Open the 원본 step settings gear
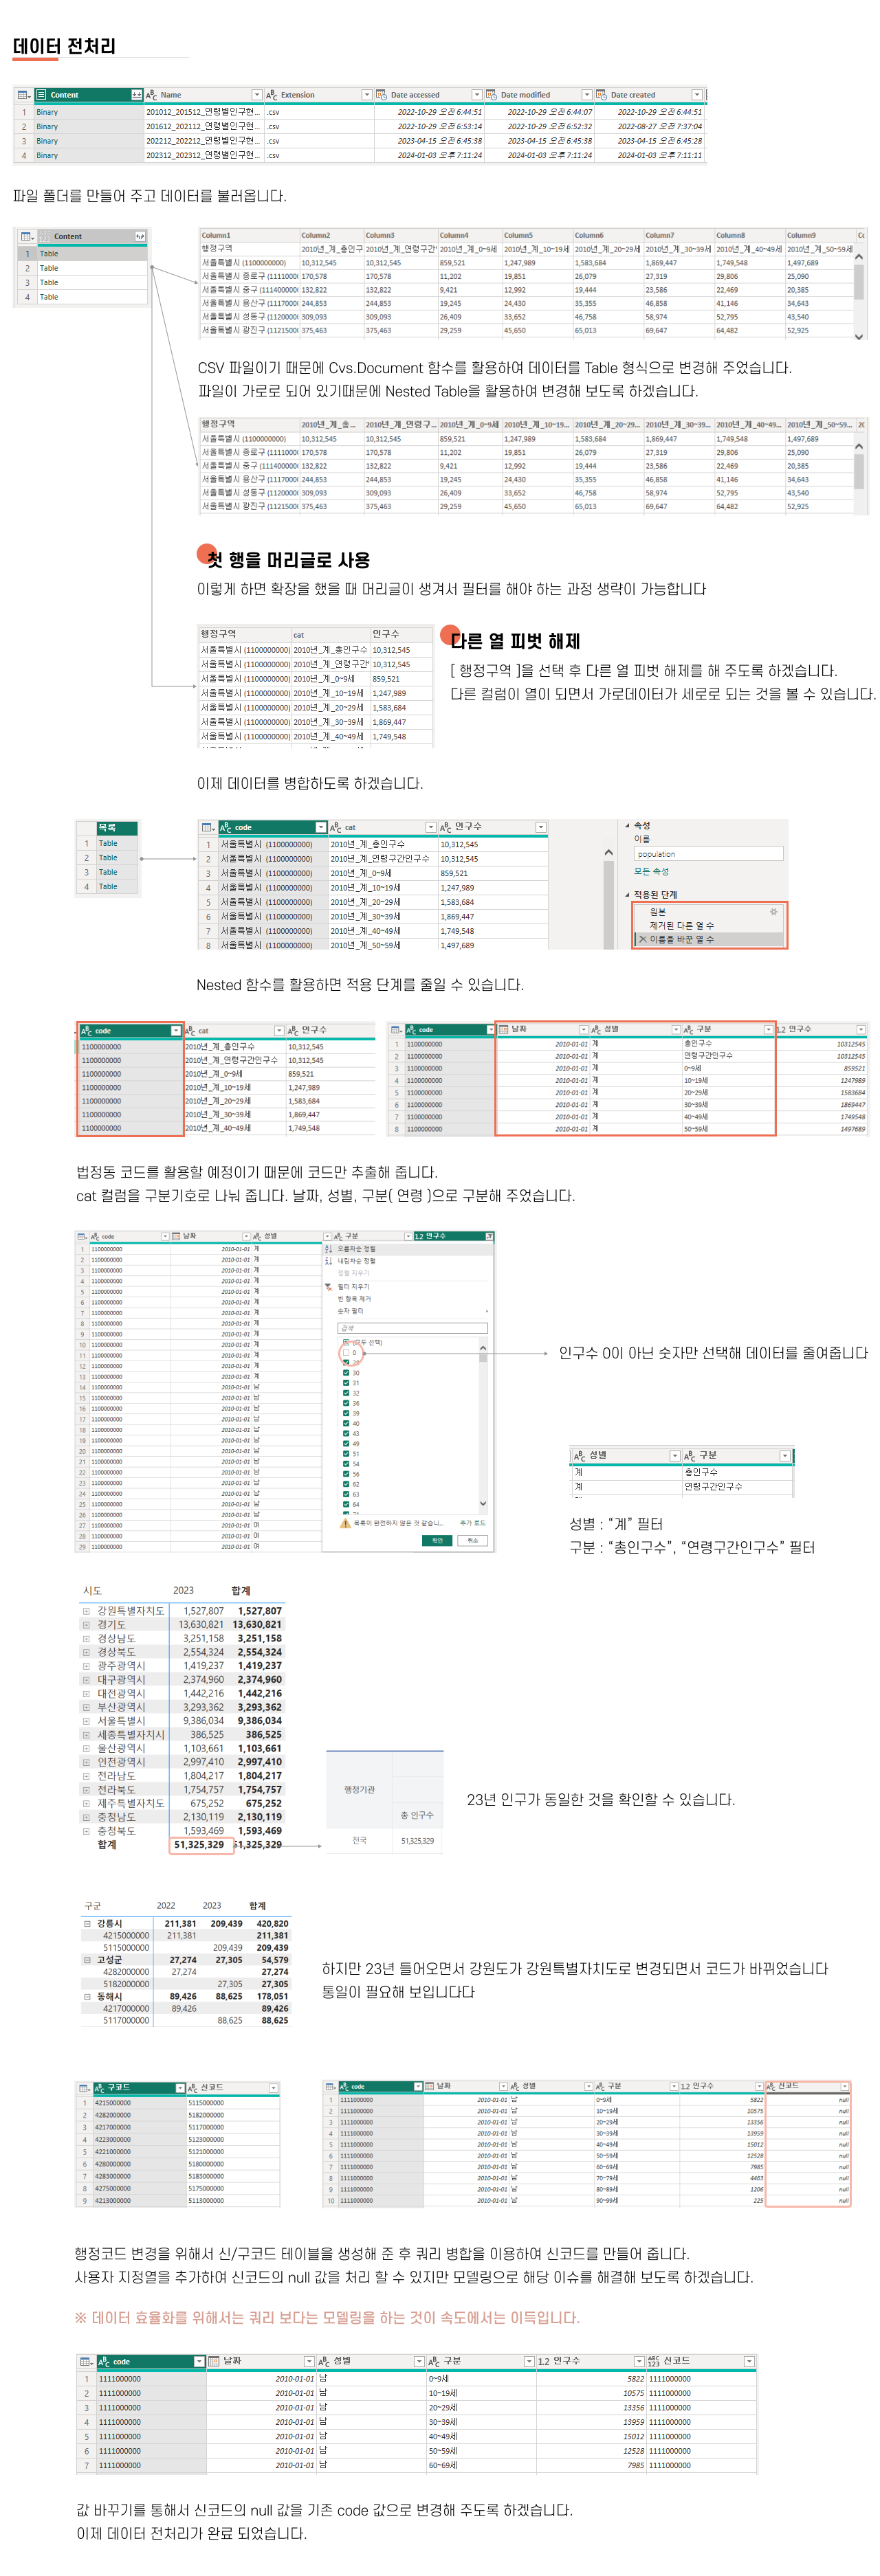880x2576 pixels. tap(773, 912)
